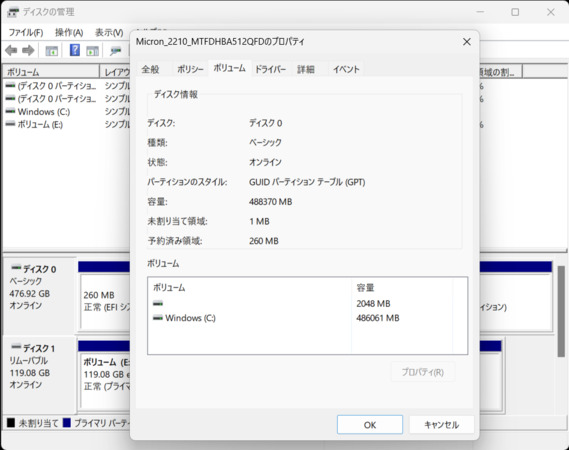Click the Disk Management app title icon
This screenshot has height=450, width=569.
(13, 12)
